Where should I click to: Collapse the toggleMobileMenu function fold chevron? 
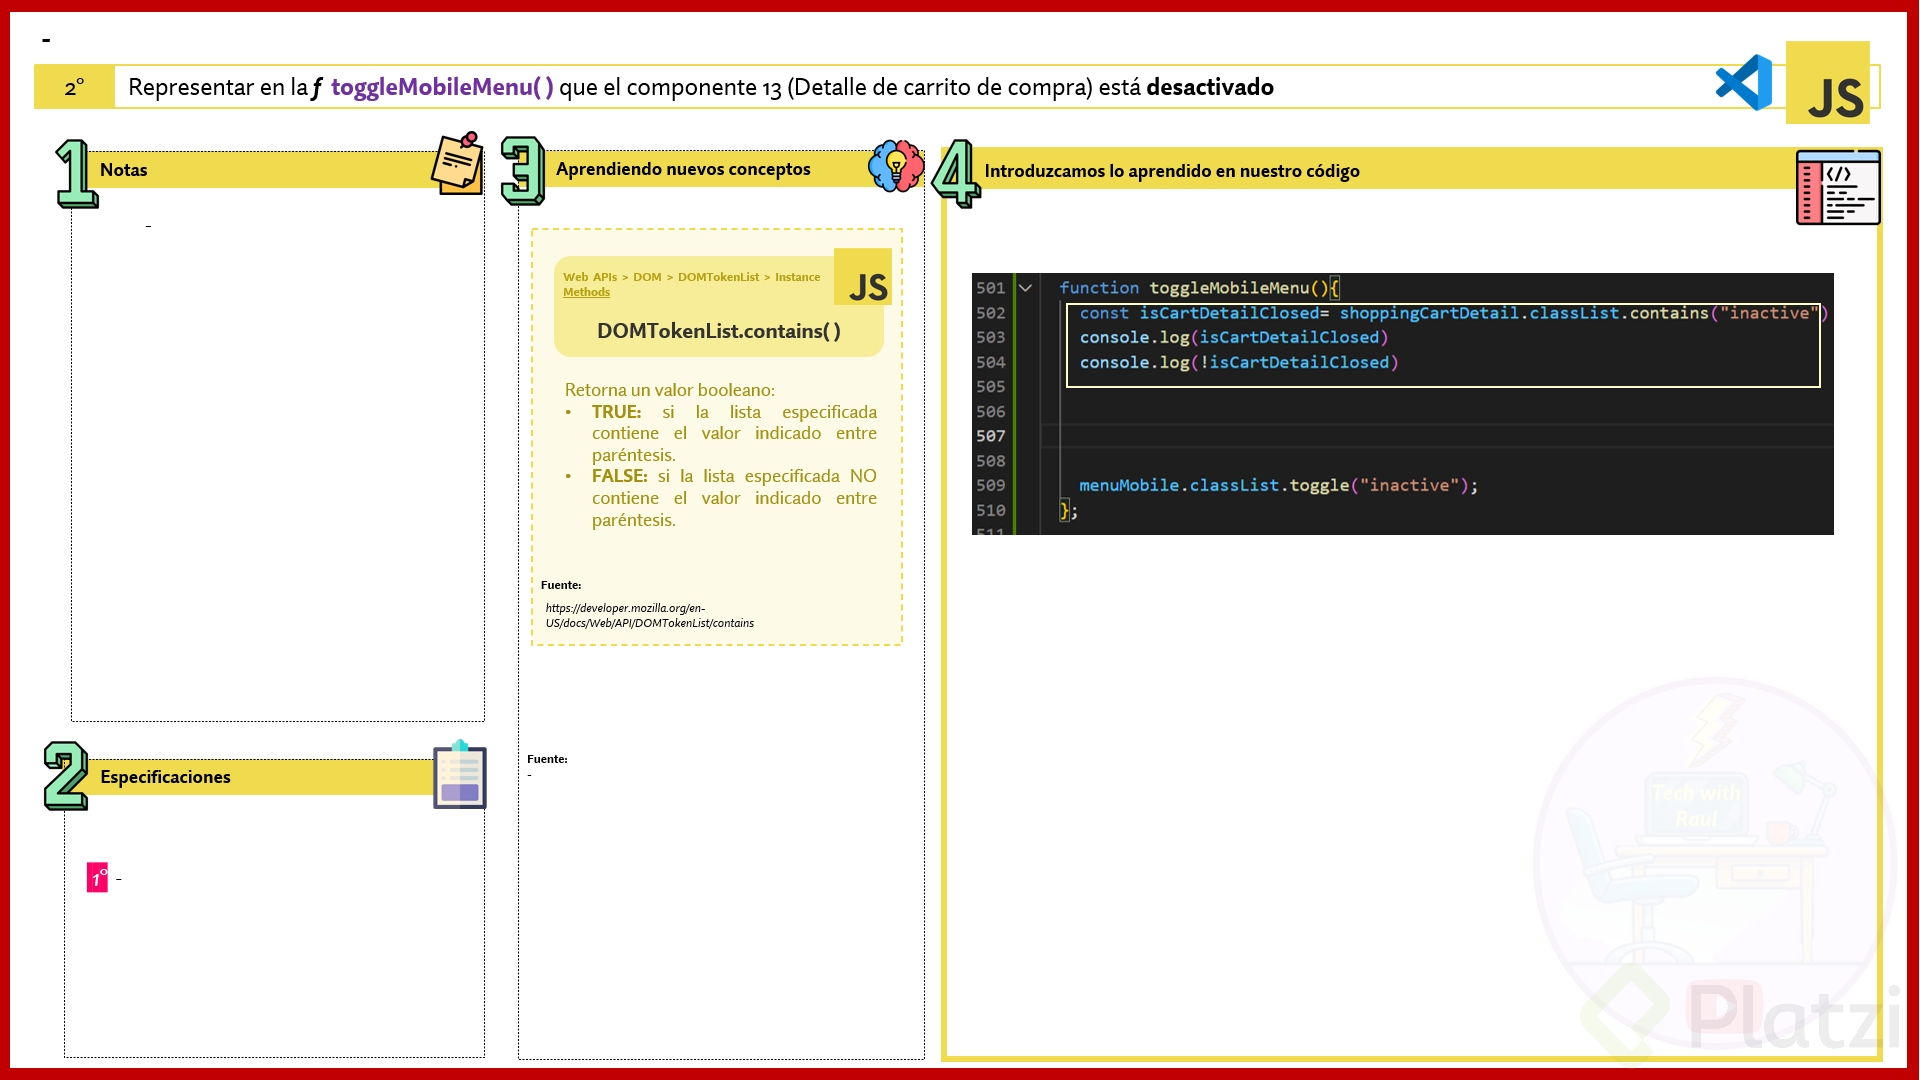1025,288
